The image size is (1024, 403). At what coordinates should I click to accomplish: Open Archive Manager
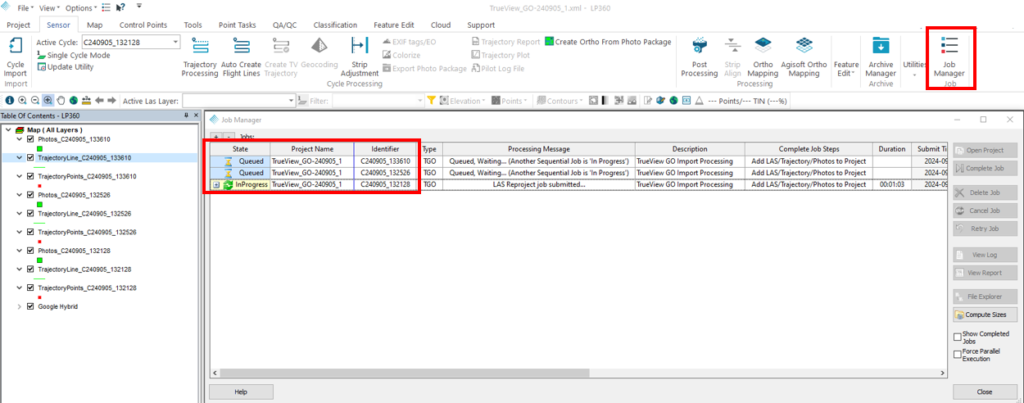click(x=881, y=57)
